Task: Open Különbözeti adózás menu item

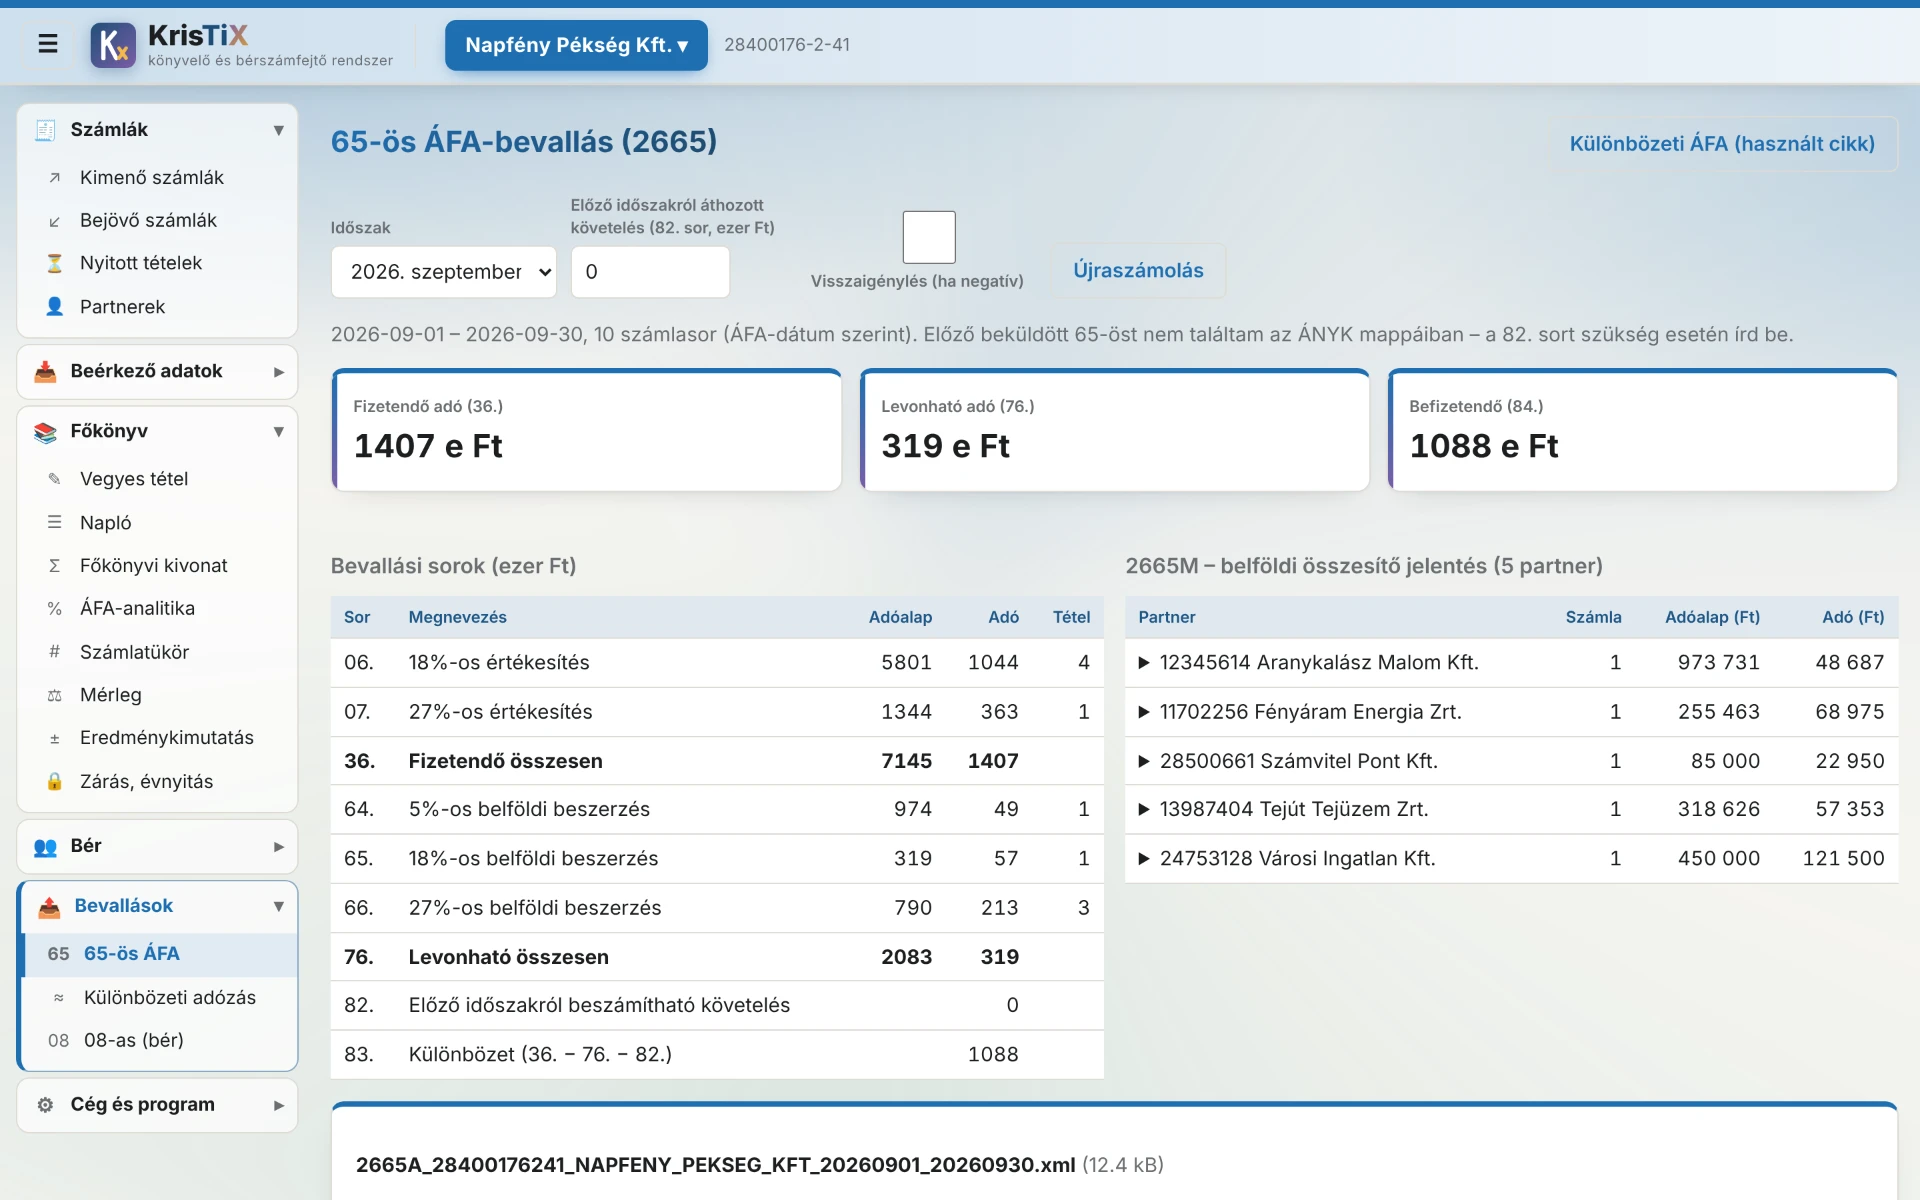Action: coord(158,998)
